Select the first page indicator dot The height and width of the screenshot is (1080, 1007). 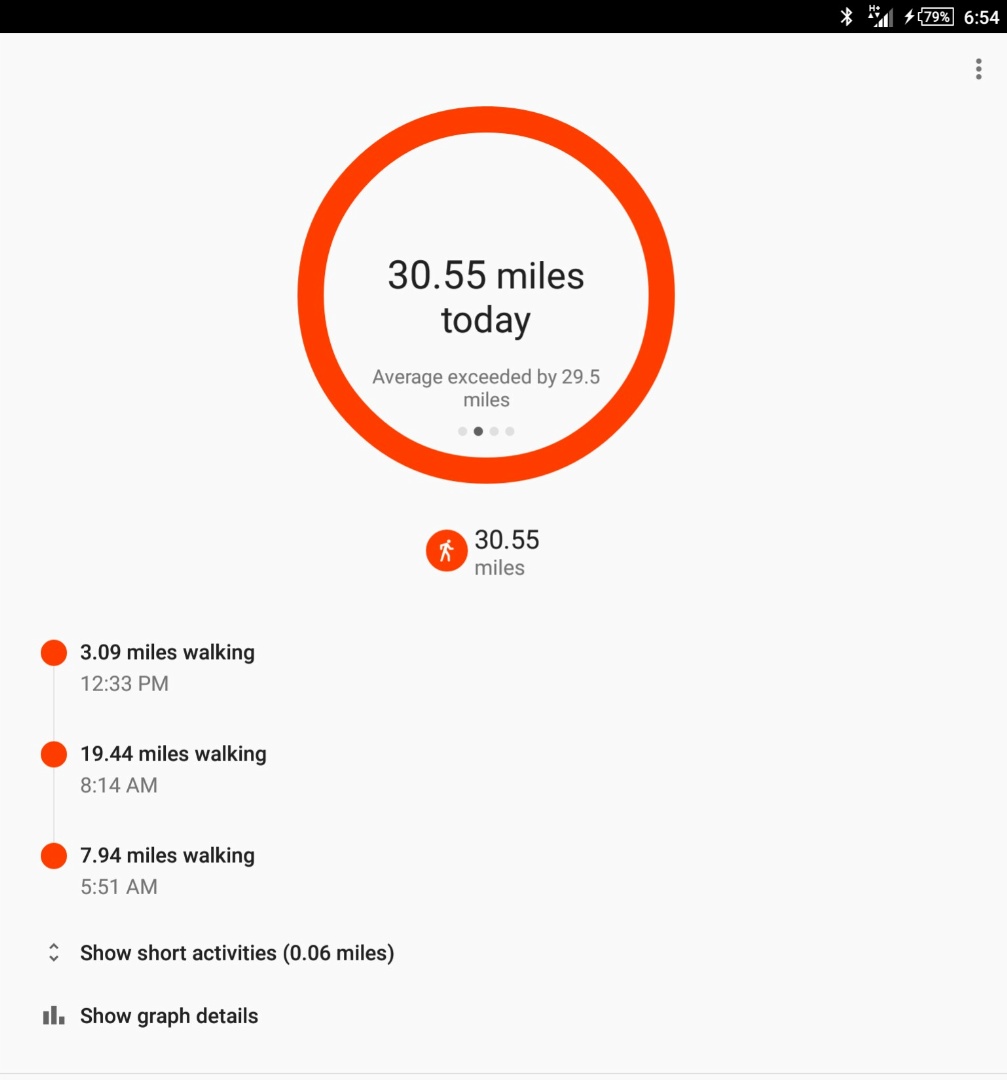pos(462,432)
